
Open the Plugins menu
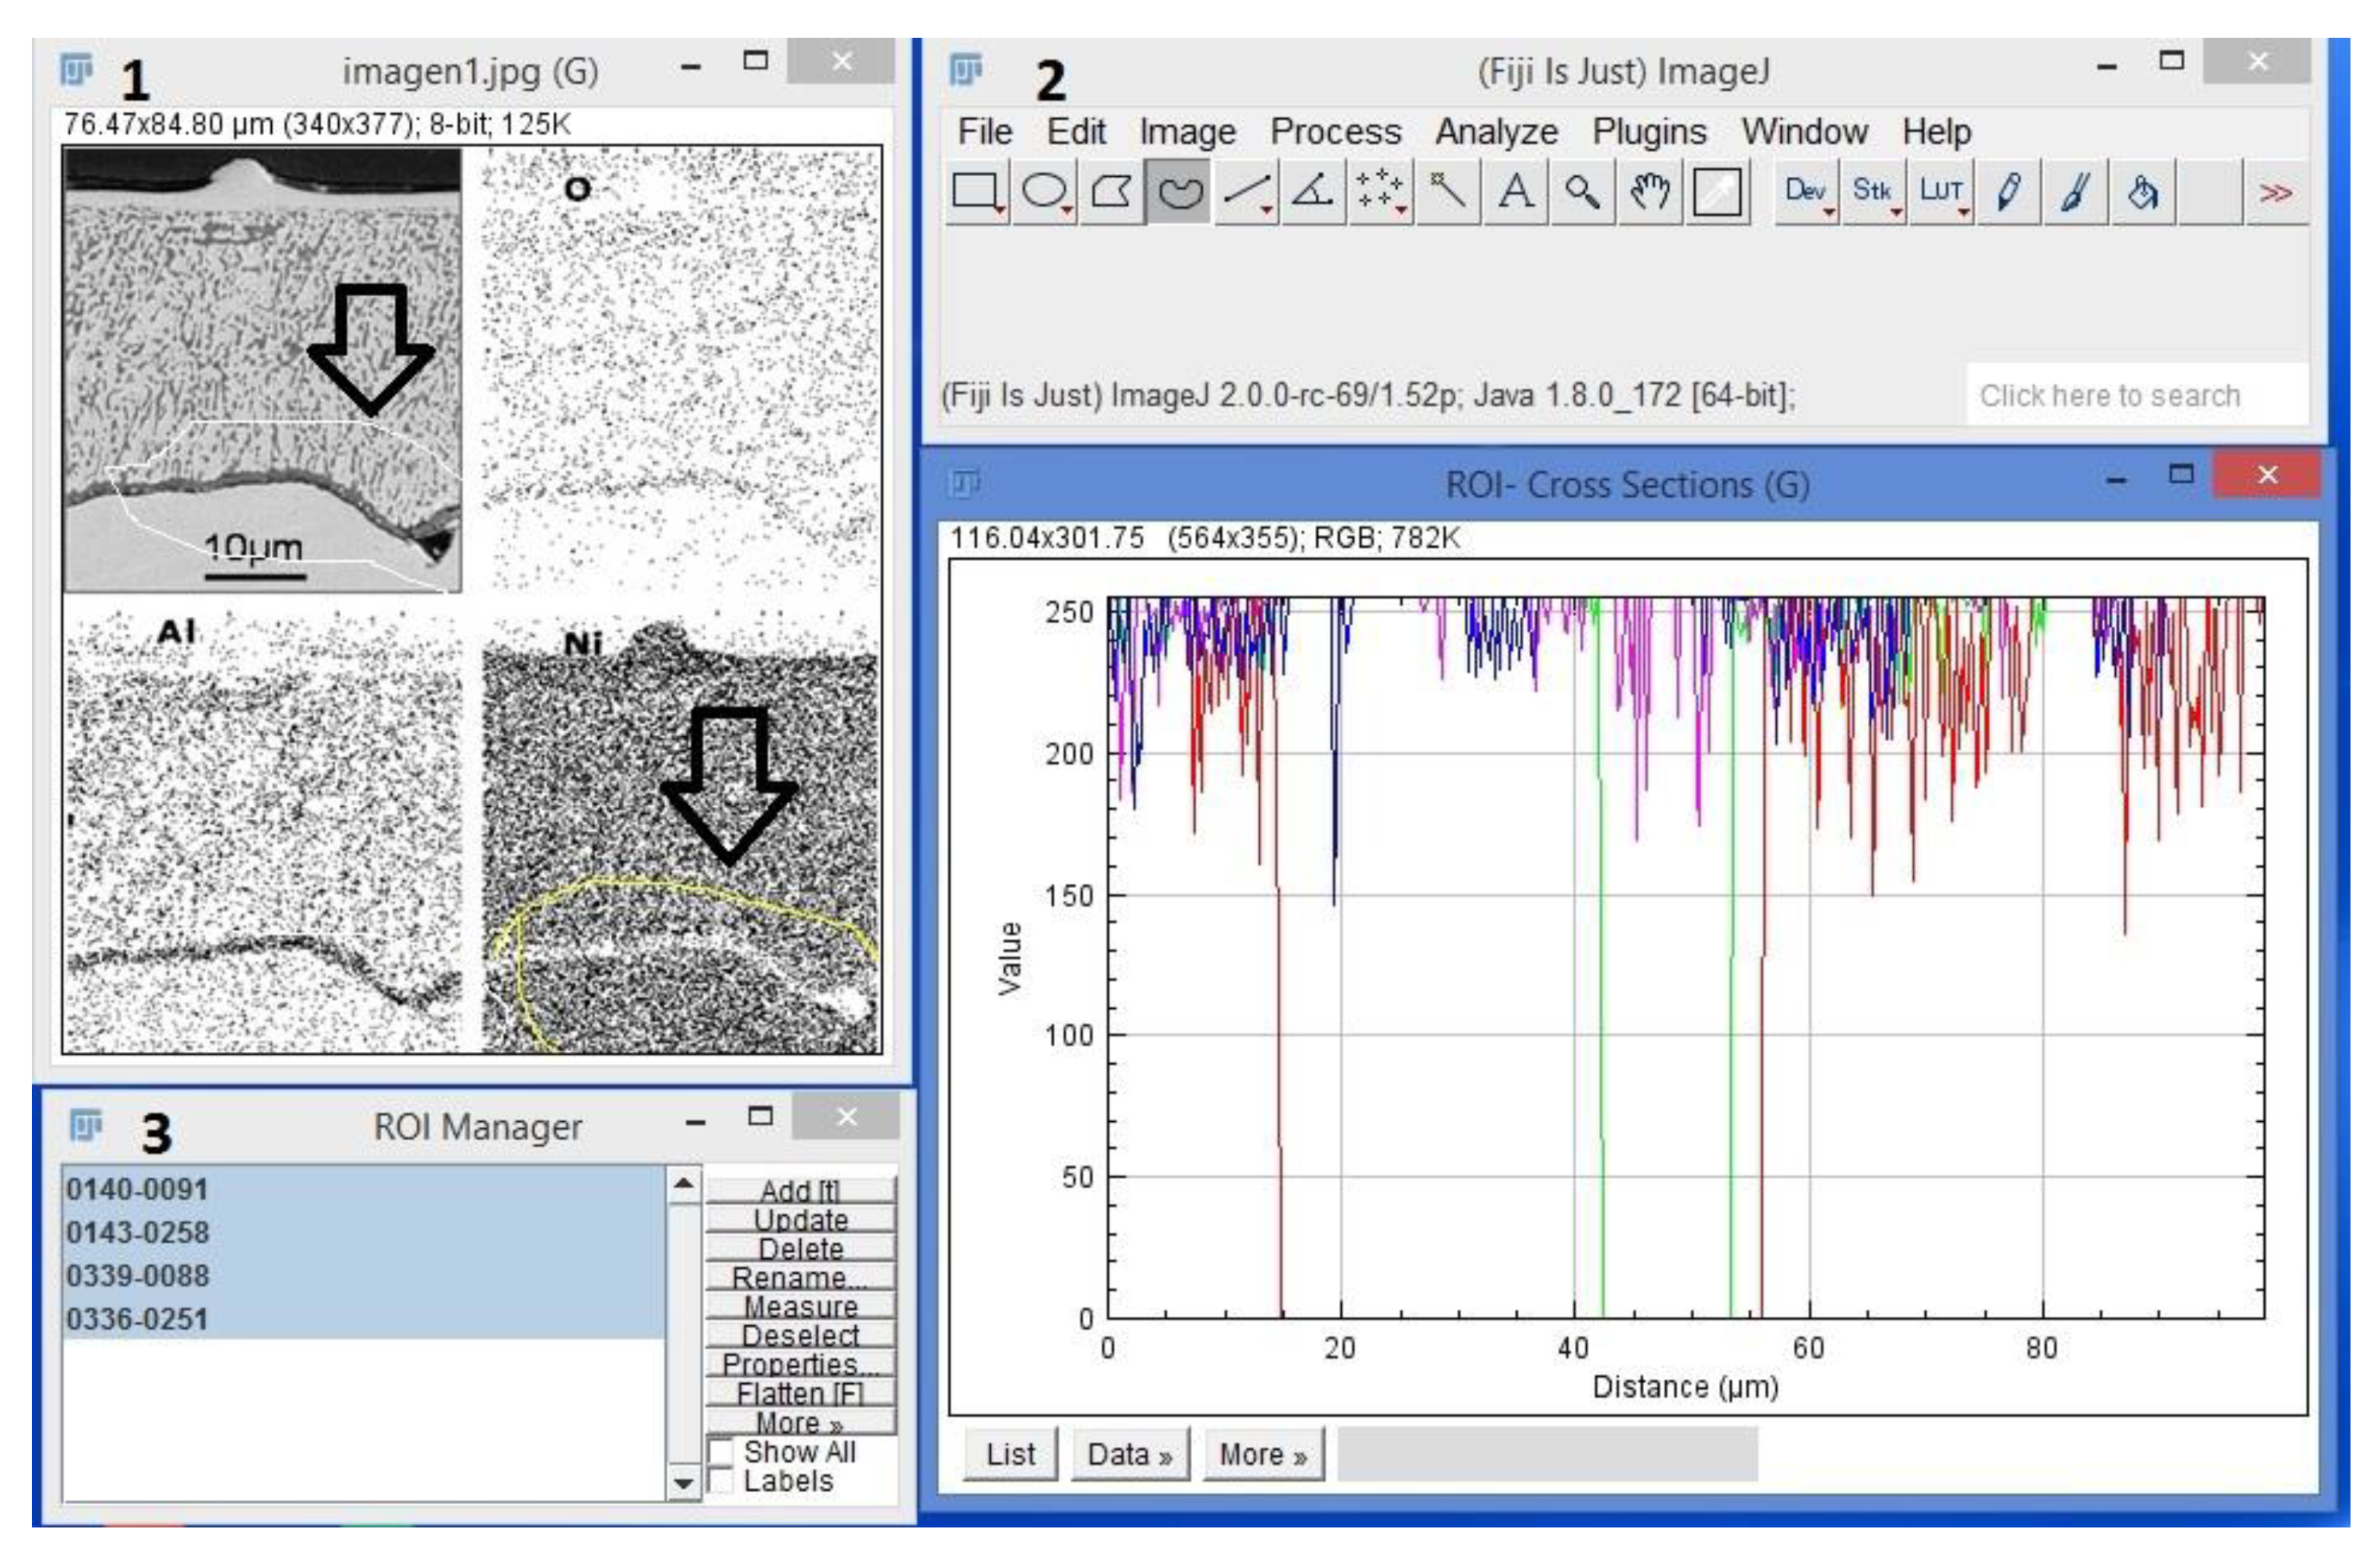coord(1649,132)
